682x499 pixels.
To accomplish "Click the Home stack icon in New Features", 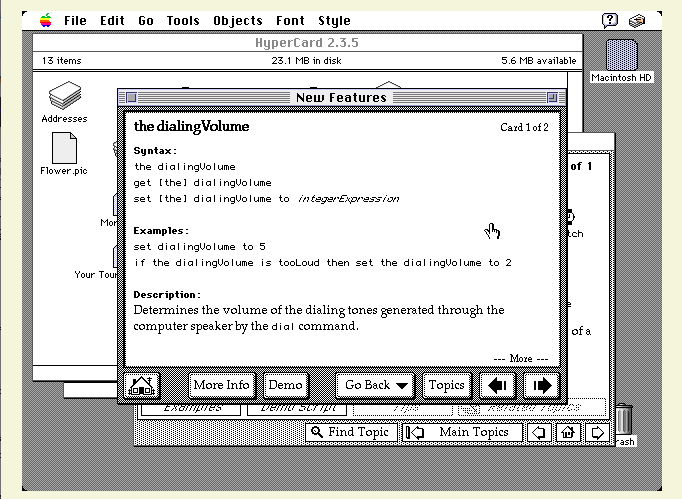I will point(141,385).
